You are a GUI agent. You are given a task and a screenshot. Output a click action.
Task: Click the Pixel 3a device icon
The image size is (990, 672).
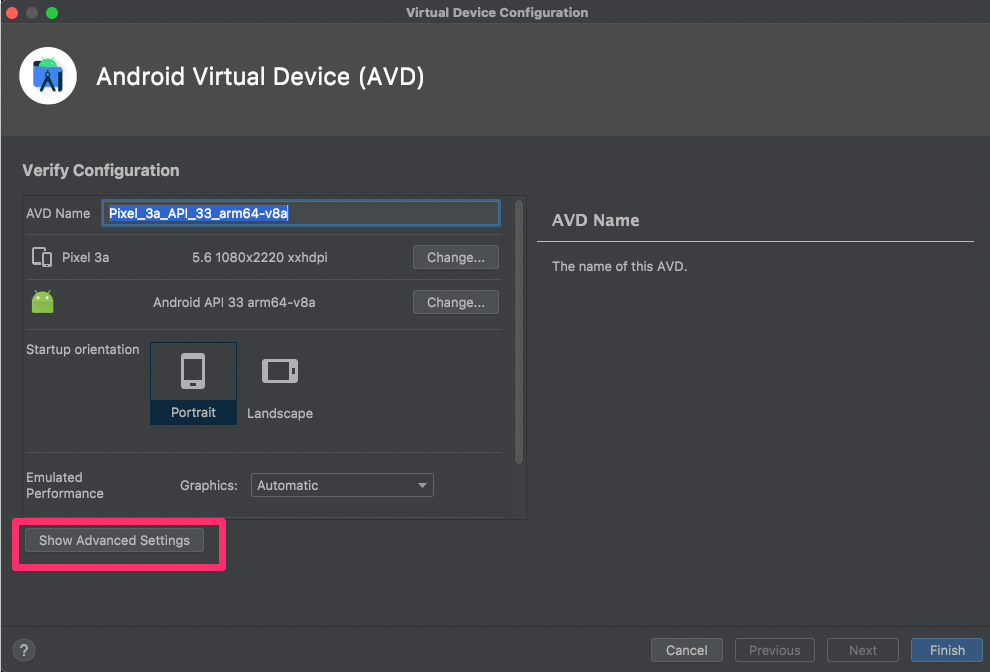coord(42,257)
